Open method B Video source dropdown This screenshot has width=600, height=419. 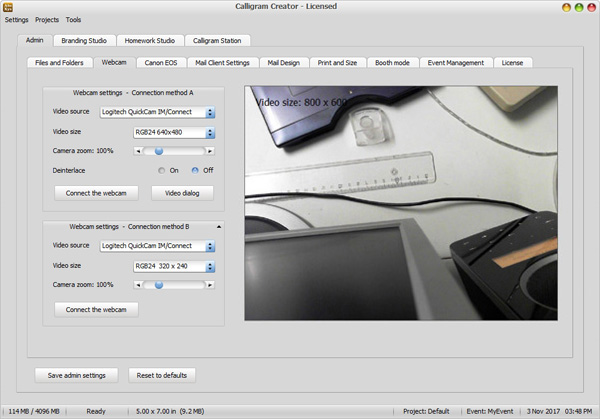click(158, 246)
